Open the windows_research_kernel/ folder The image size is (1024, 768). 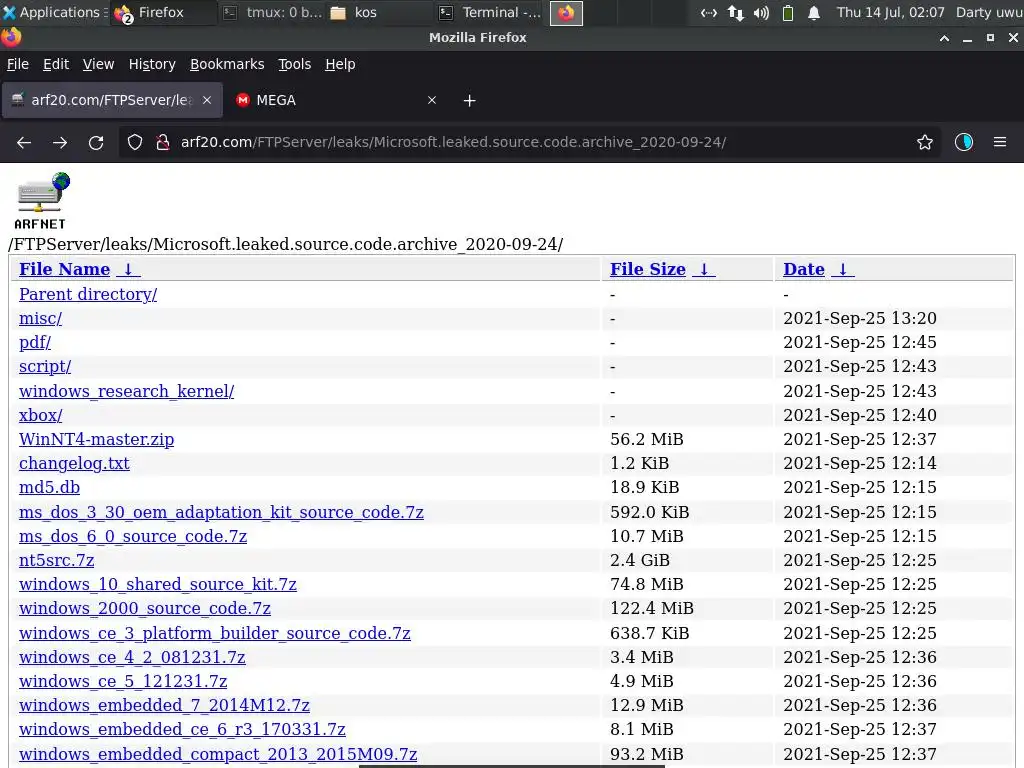[127, 391]
